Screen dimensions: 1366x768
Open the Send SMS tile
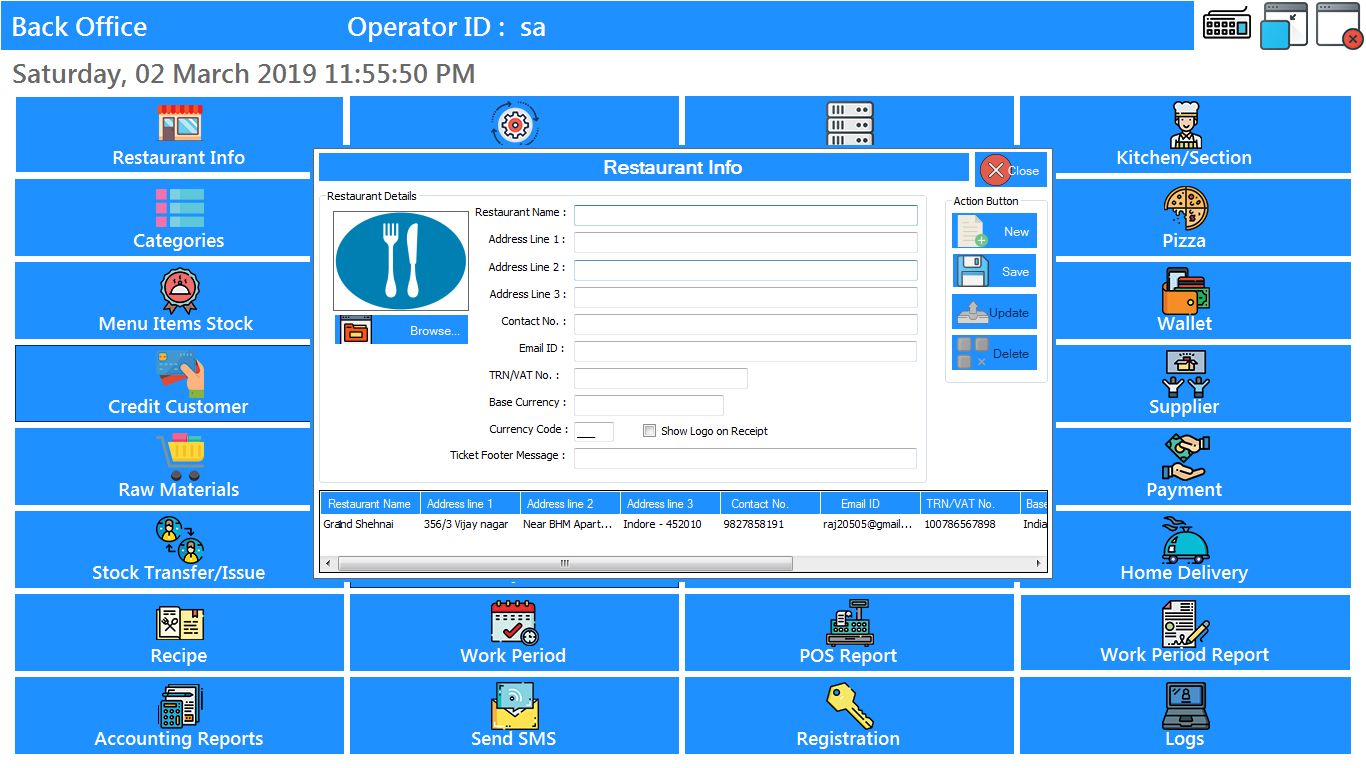tap(513, 716)
